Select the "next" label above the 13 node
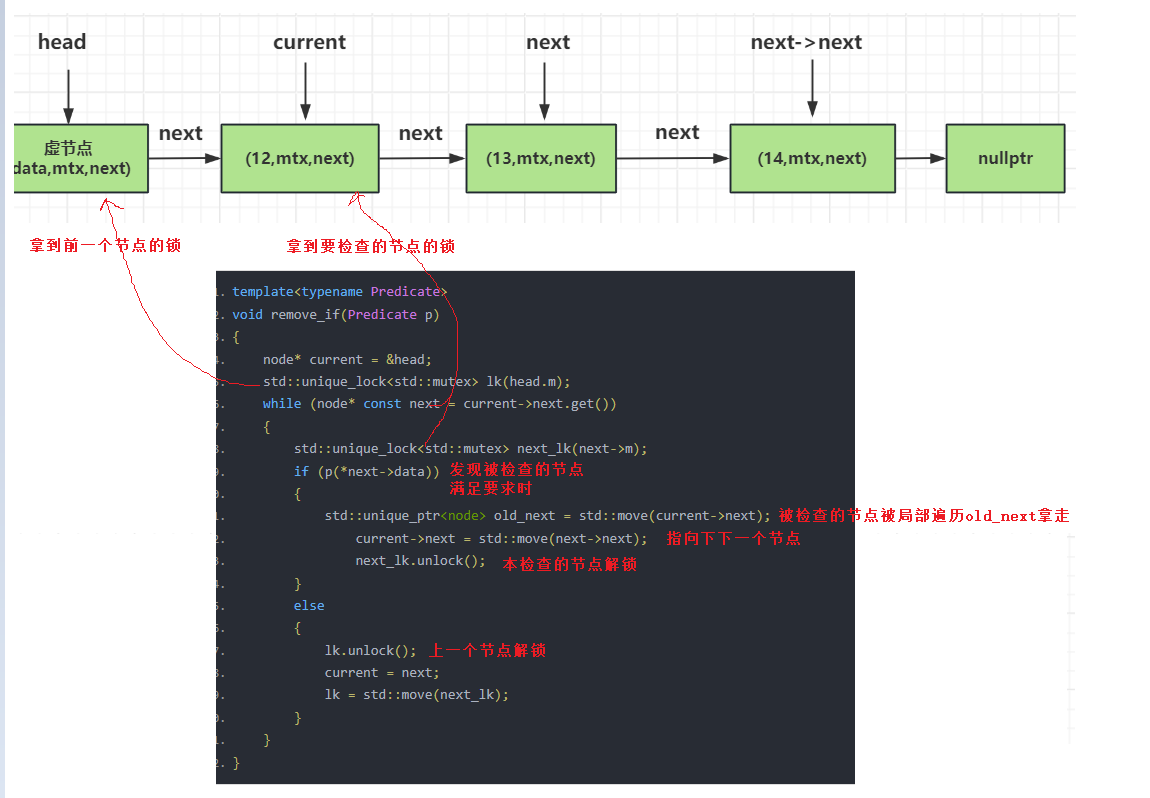Image resolution: width=1150 pixels, height=798 pixels. tap(548, 43)
